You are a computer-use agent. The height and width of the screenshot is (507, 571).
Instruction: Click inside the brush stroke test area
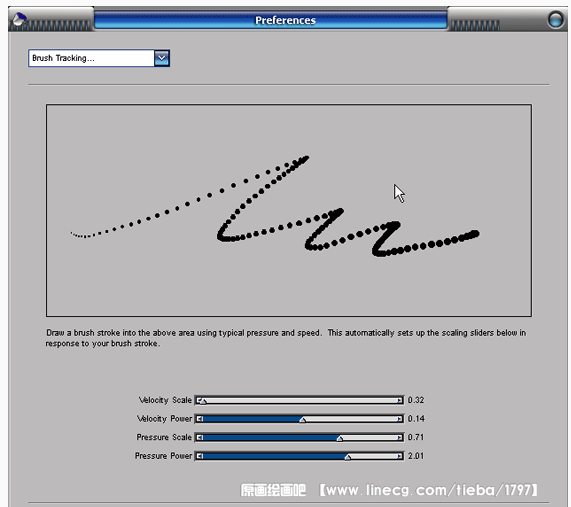[x=289, y=211]
